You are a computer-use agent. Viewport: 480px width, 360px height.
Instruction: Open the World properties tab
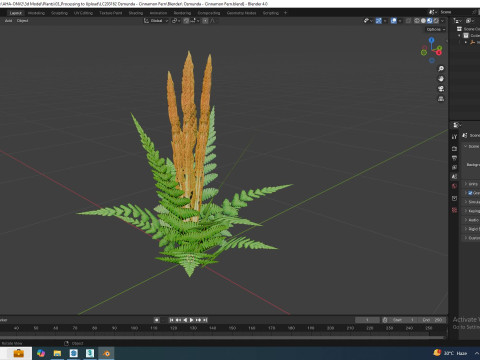(x=454, y=186)
